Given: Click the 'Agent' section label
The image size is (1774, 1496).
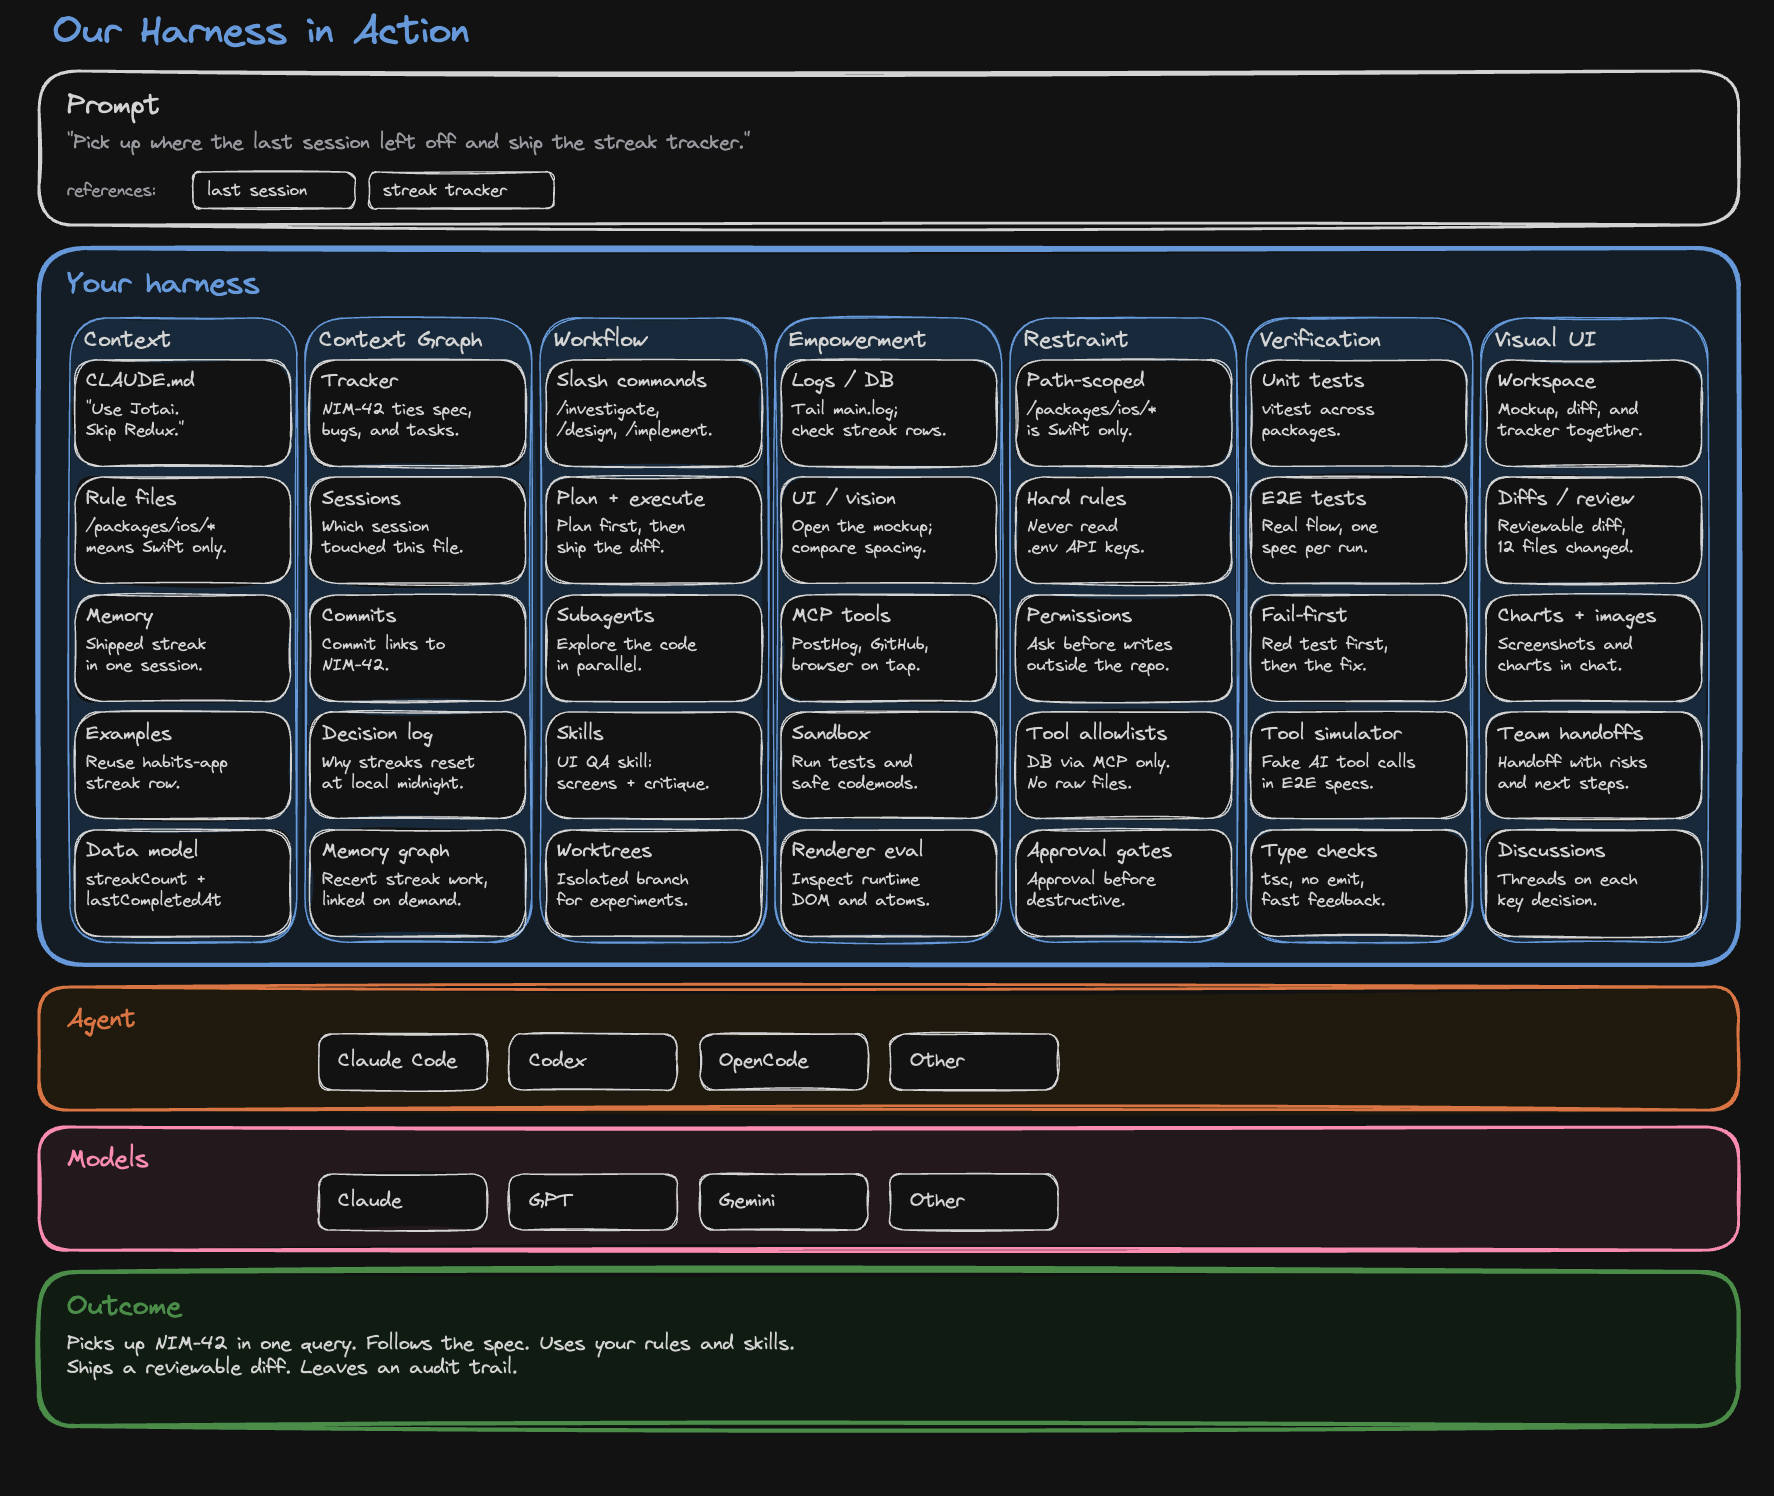Looking at the screenshot, I should point(101,1019).
